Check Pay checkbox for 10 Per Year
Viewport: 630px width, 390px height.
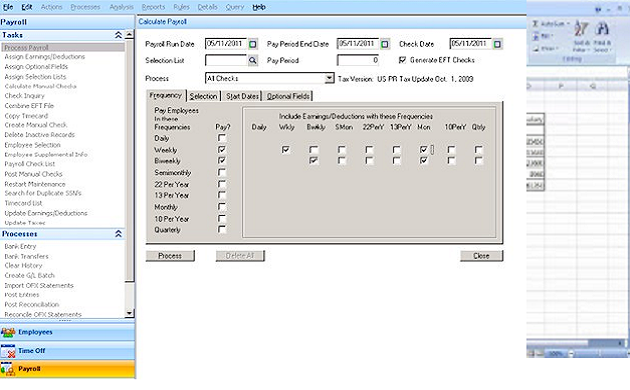222,218
